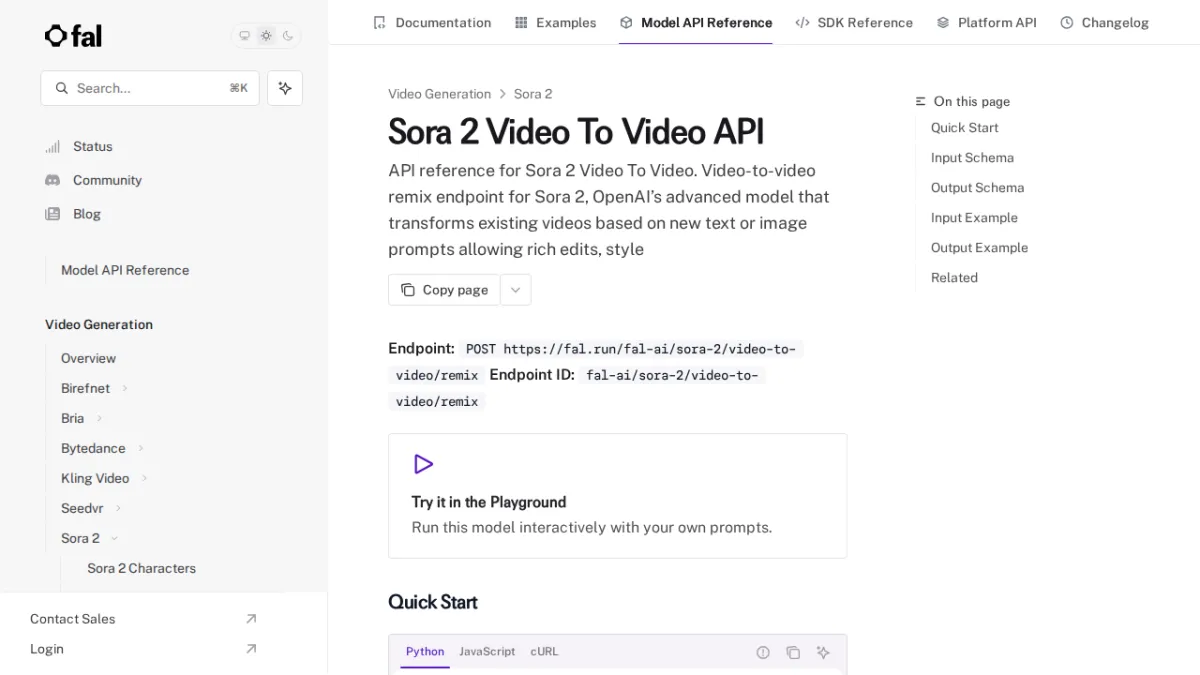1200x675 pixels.
Task: Switch to Documentation tab
Action: pyautogui.click(x=432, y=22)
